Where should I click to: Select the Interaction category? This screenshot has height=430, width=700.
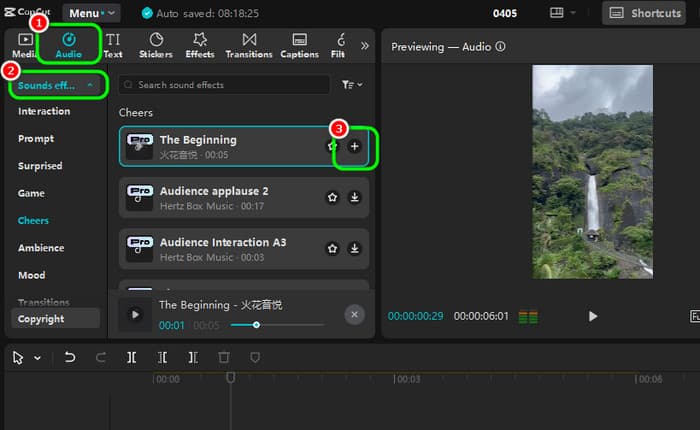click(44, 111)
